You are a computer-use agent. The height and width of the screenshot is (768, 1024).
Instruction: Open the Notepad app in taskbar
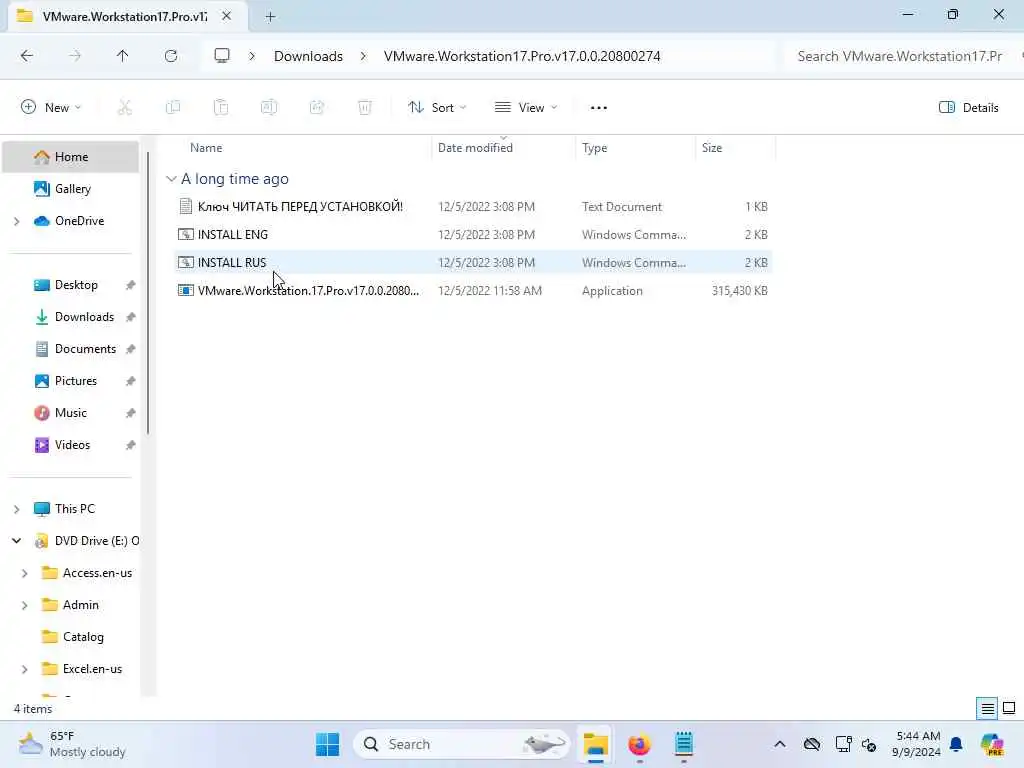coord(684,744)
